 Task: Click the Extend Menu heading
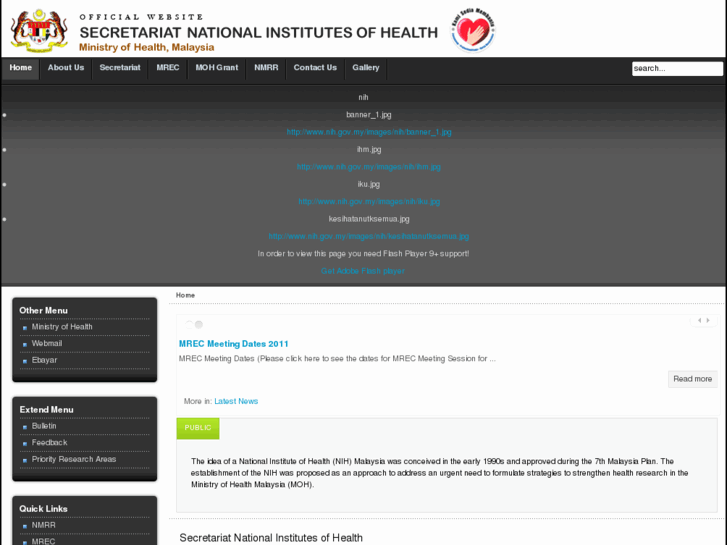coord(46,410)
